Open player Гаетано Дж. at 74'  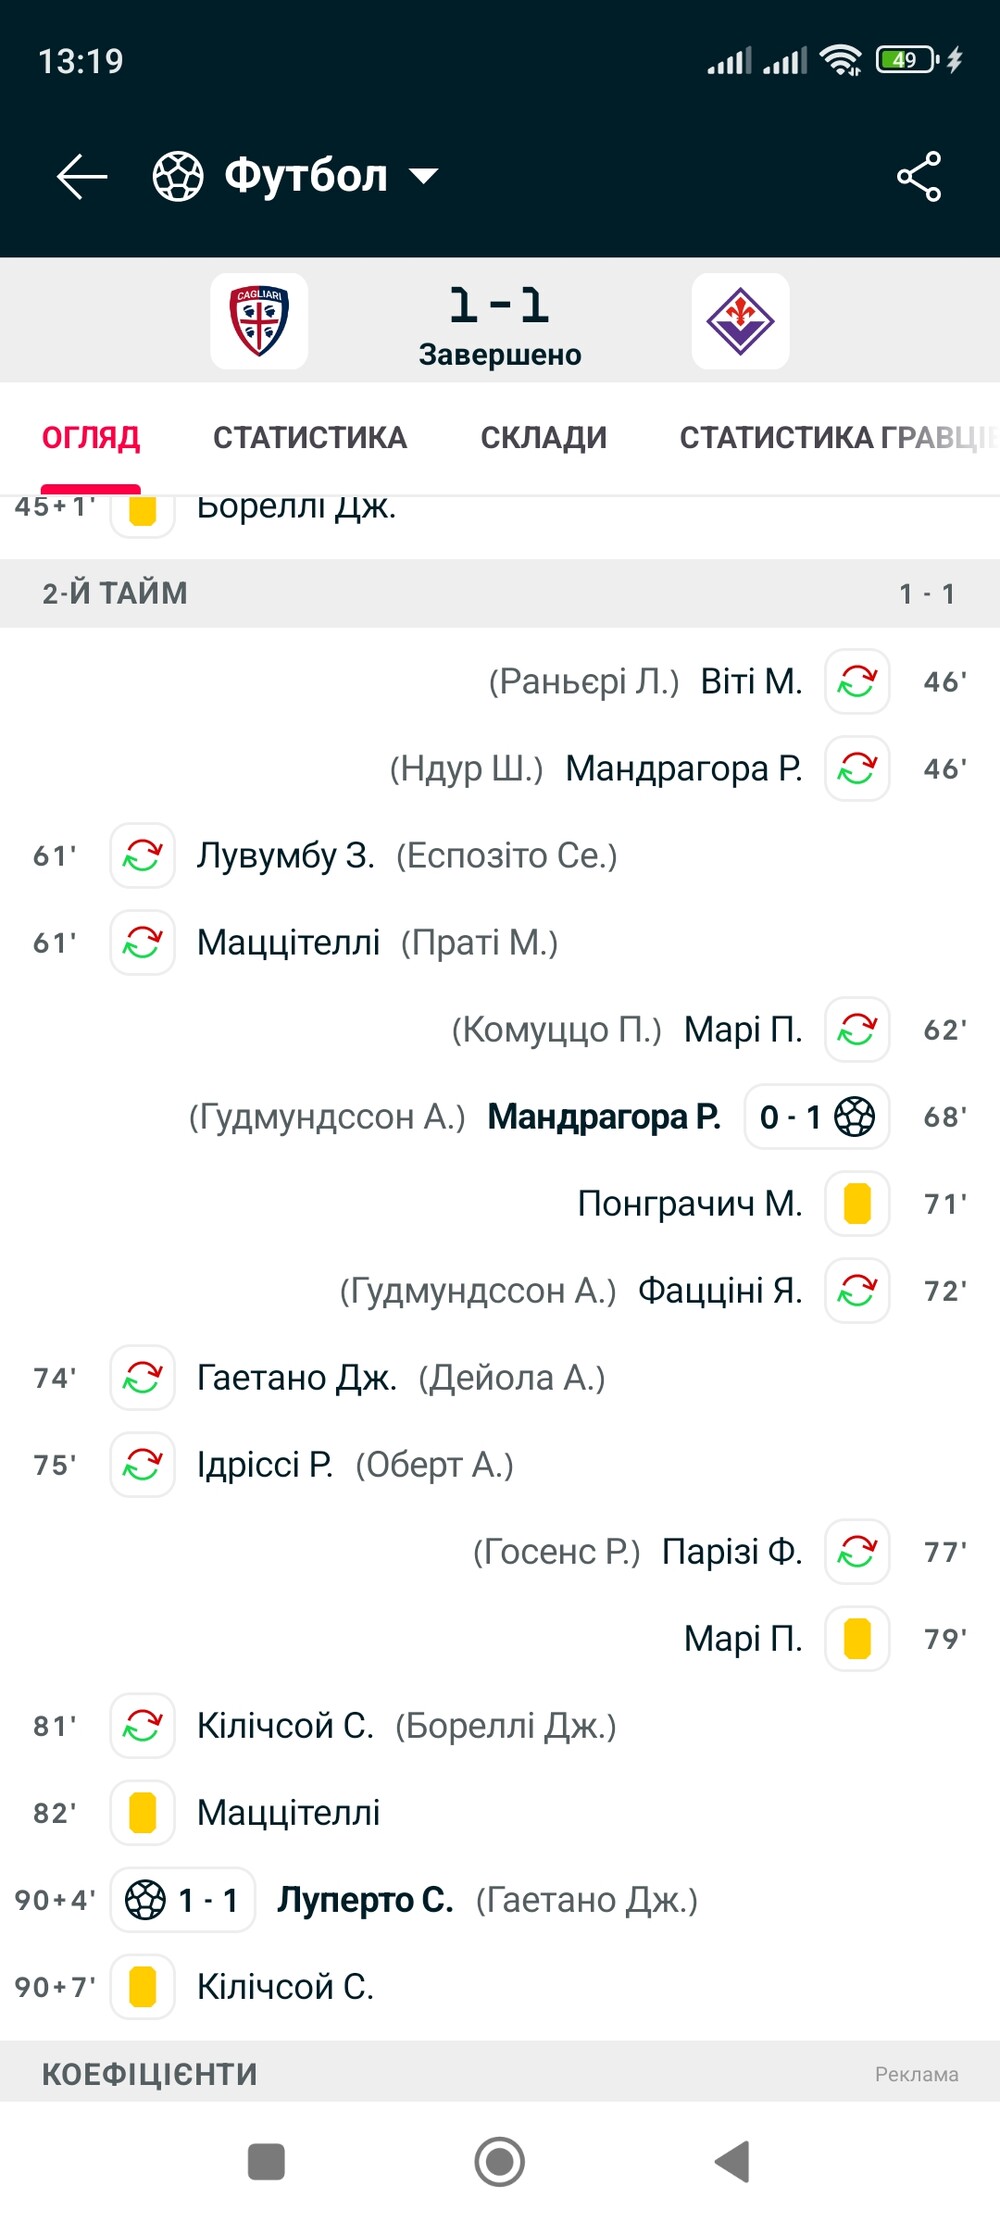click(x=297, y=1377)
